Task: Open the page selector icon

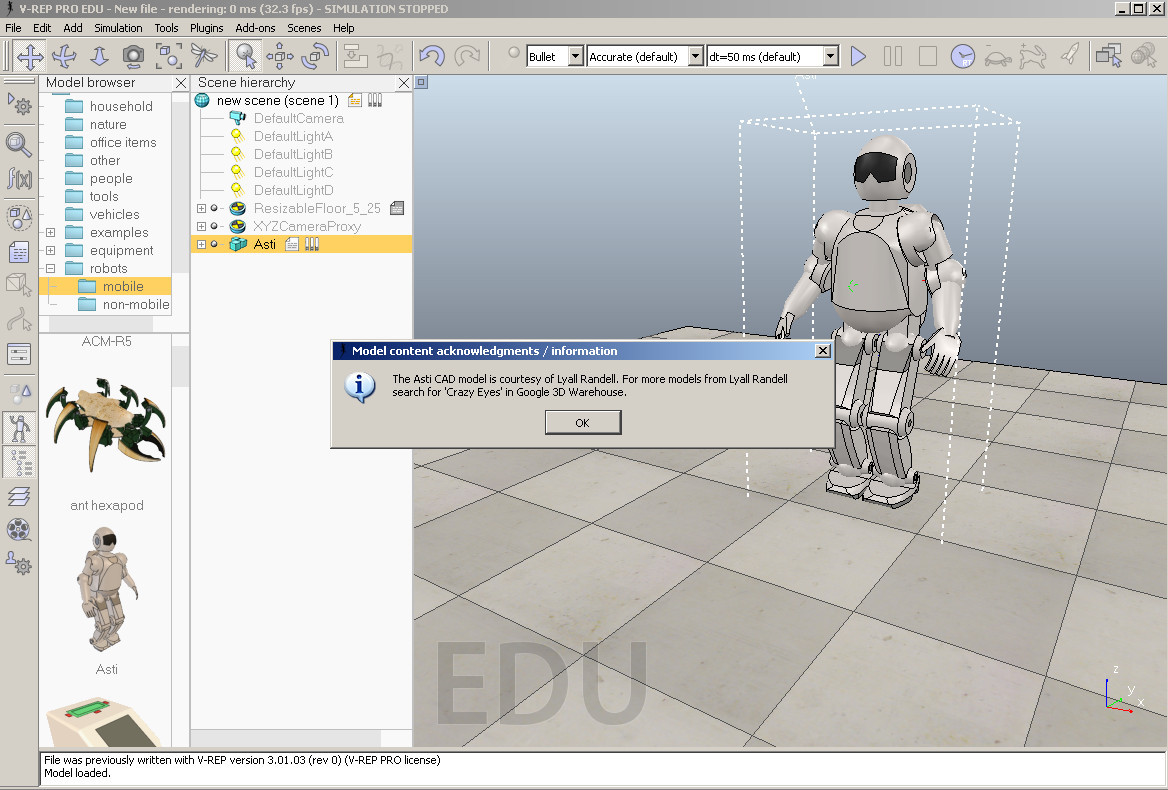Action: pyautogui.click(x=1108, y=57)
